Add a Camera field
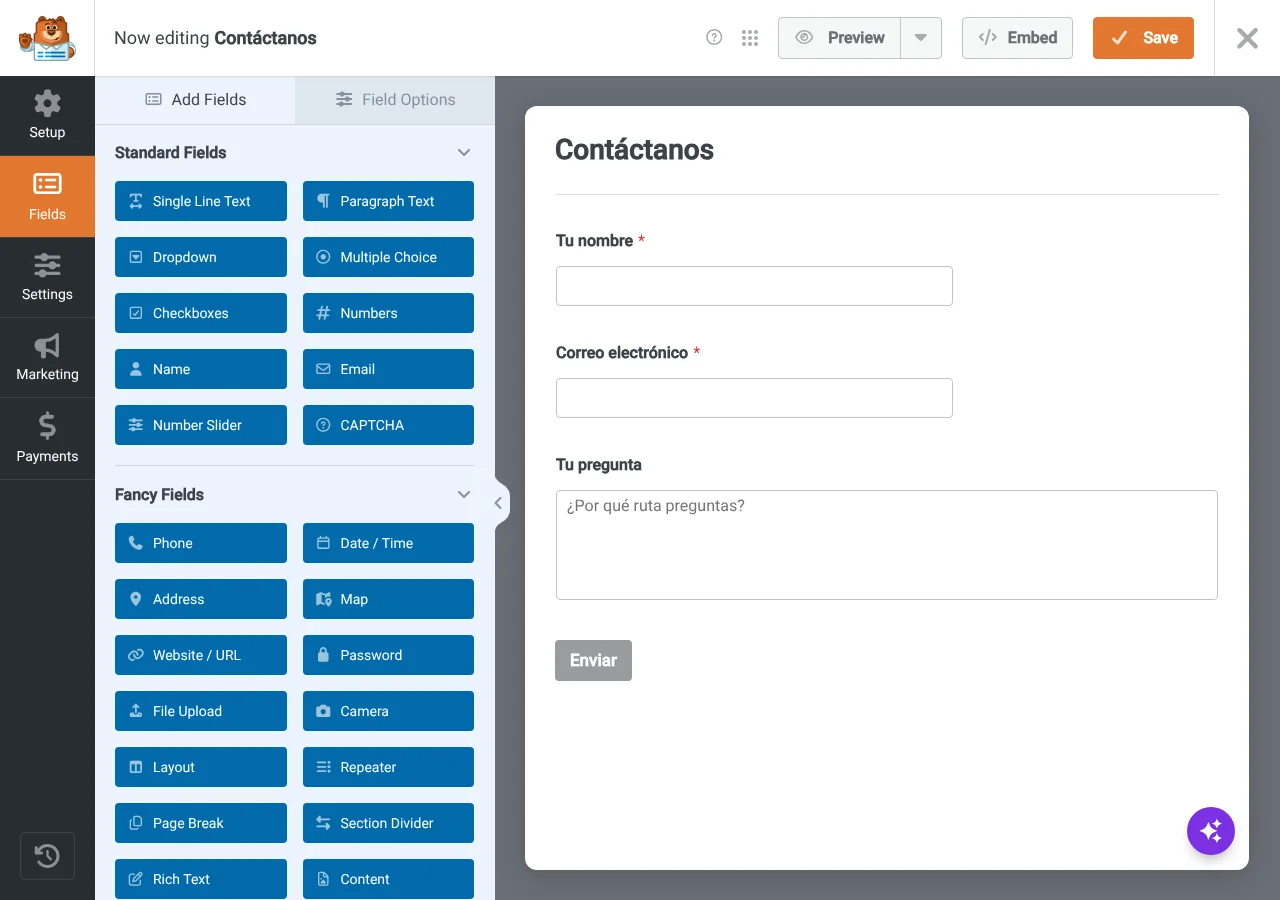Screen dimensions: 1280x900 tap(388, 711)
